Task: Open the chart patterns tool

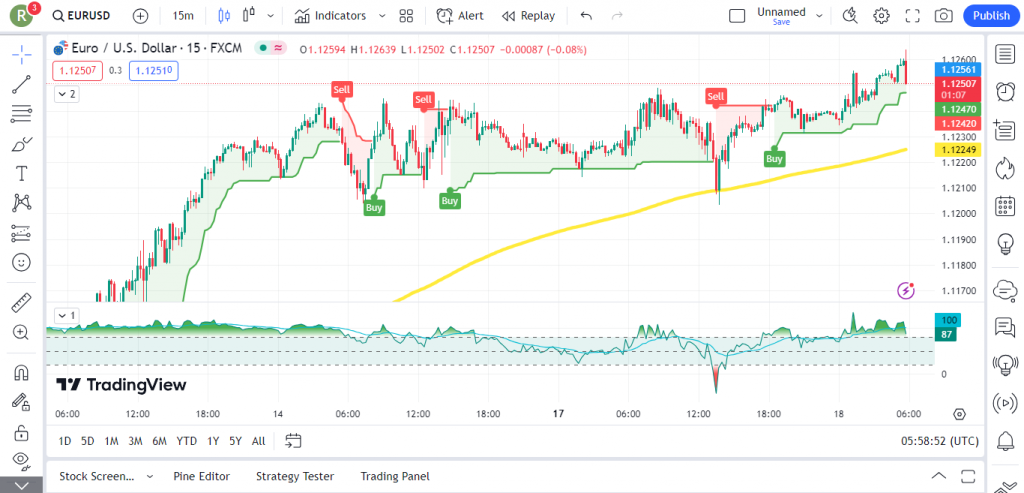Action: [x=22, y=203]
